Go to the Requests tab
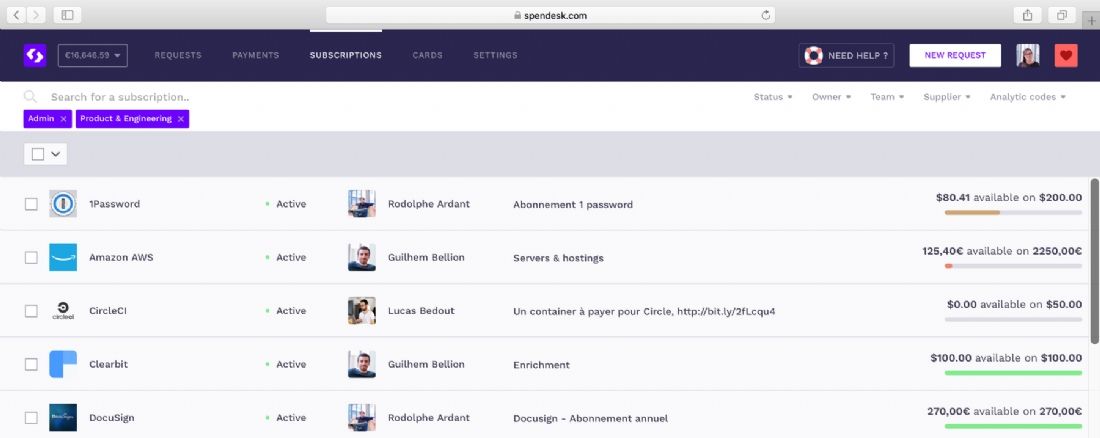The height and width of the screenshot is (438, 1100). coord(178,55)
